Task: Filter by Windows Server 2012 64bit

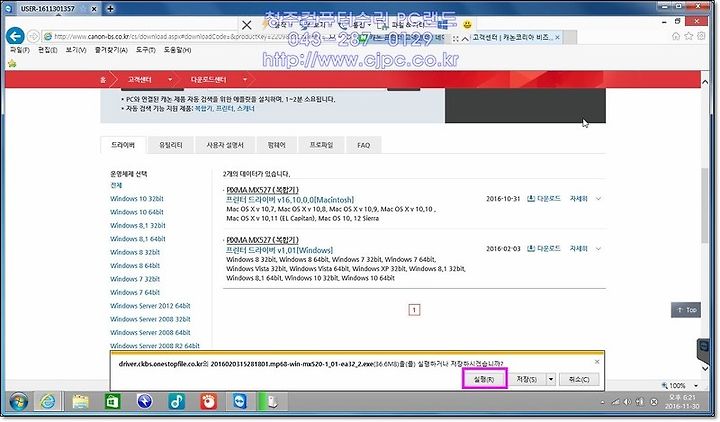Action: 150,306
